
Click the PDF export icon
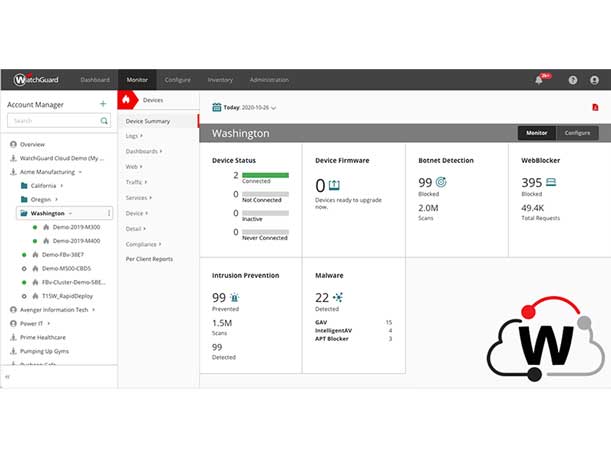[595, 107]
